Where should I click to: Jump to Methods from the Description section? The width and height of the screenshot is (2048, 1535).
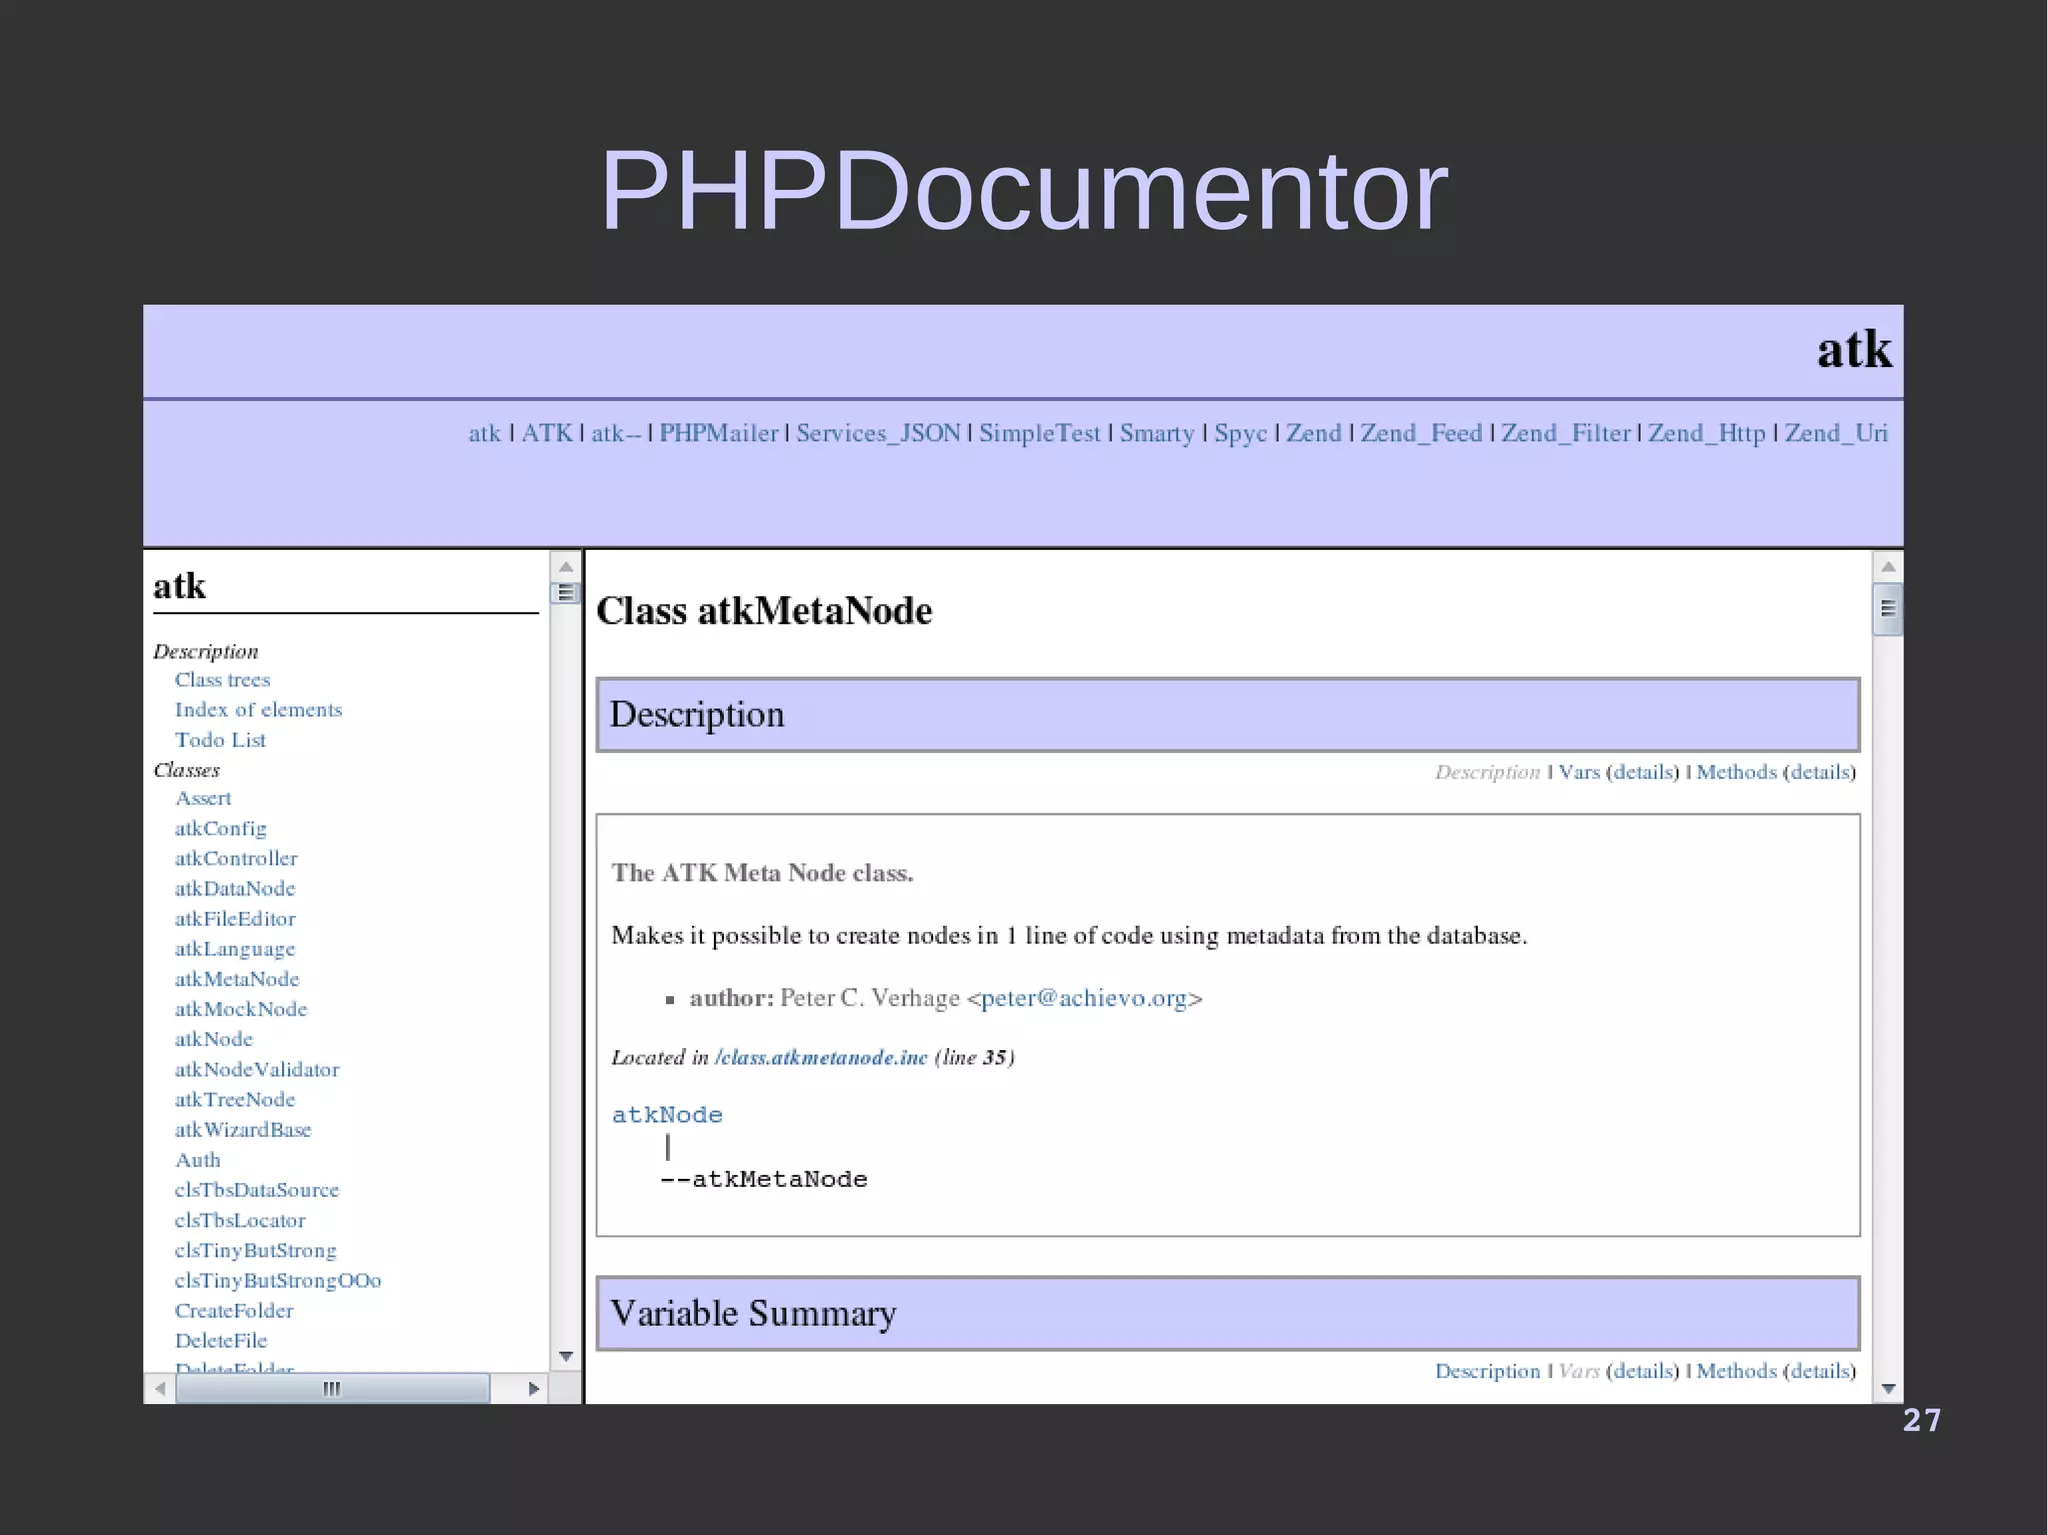(1736, 772)
